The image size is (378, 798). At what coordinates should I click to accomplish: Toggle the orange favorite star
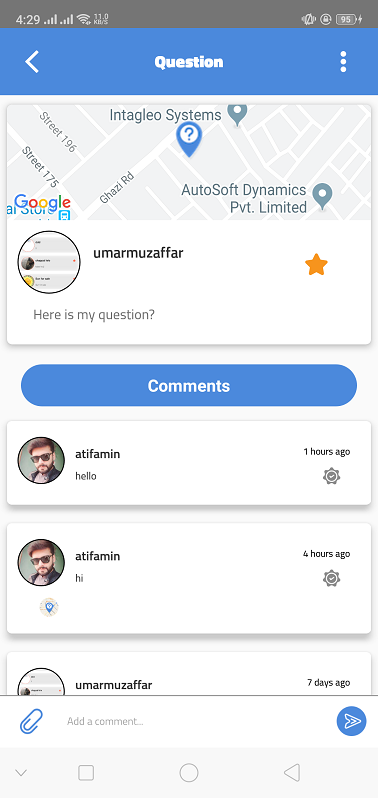pos(316,265)
